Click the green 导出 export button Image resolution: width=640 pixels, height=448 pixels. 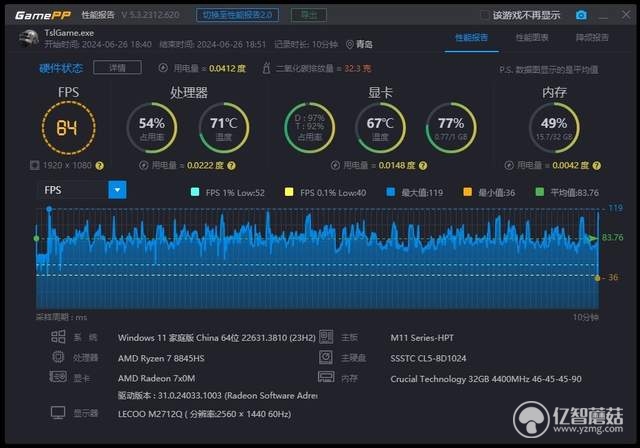coord(309,15)
